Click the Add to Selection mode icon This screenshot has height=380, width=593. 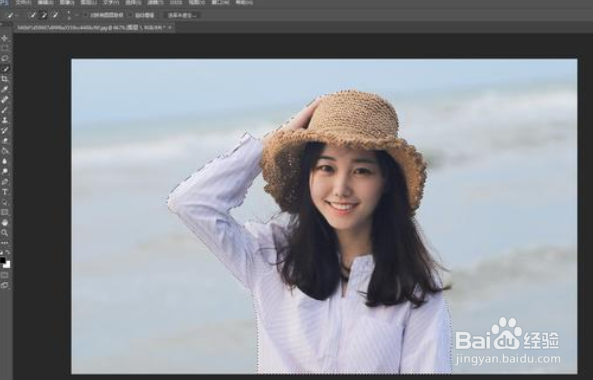(x=44, y=15)
